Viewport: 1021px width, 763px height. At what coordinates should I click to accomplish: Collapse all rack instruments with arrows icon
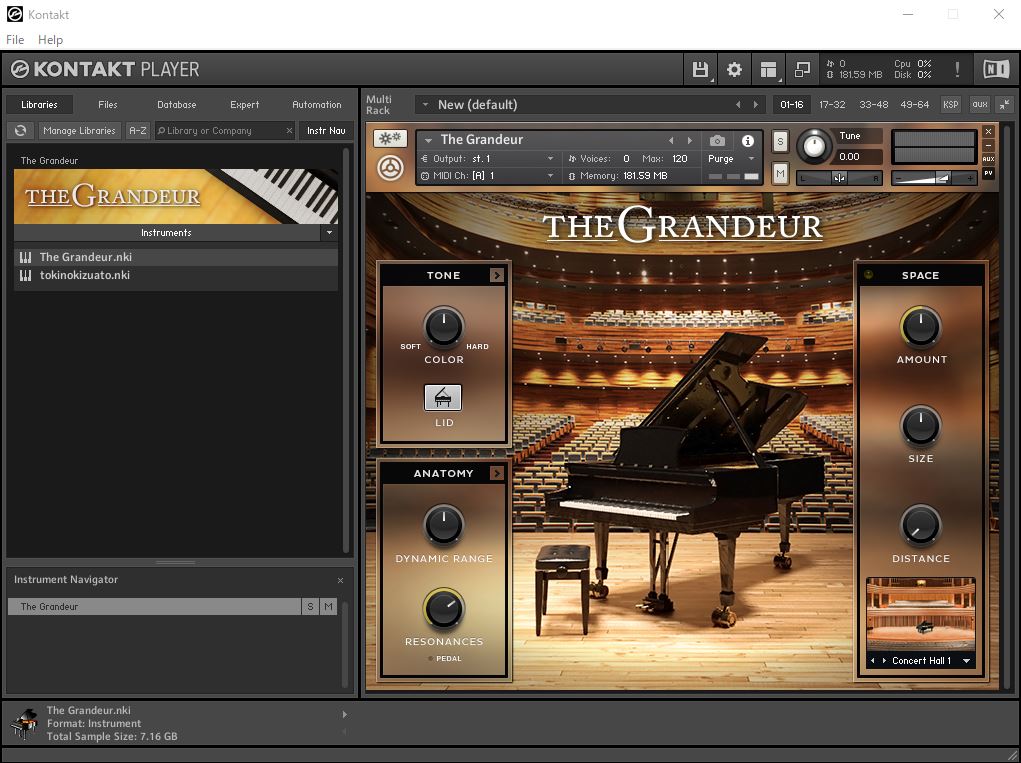pos(1005,104)
